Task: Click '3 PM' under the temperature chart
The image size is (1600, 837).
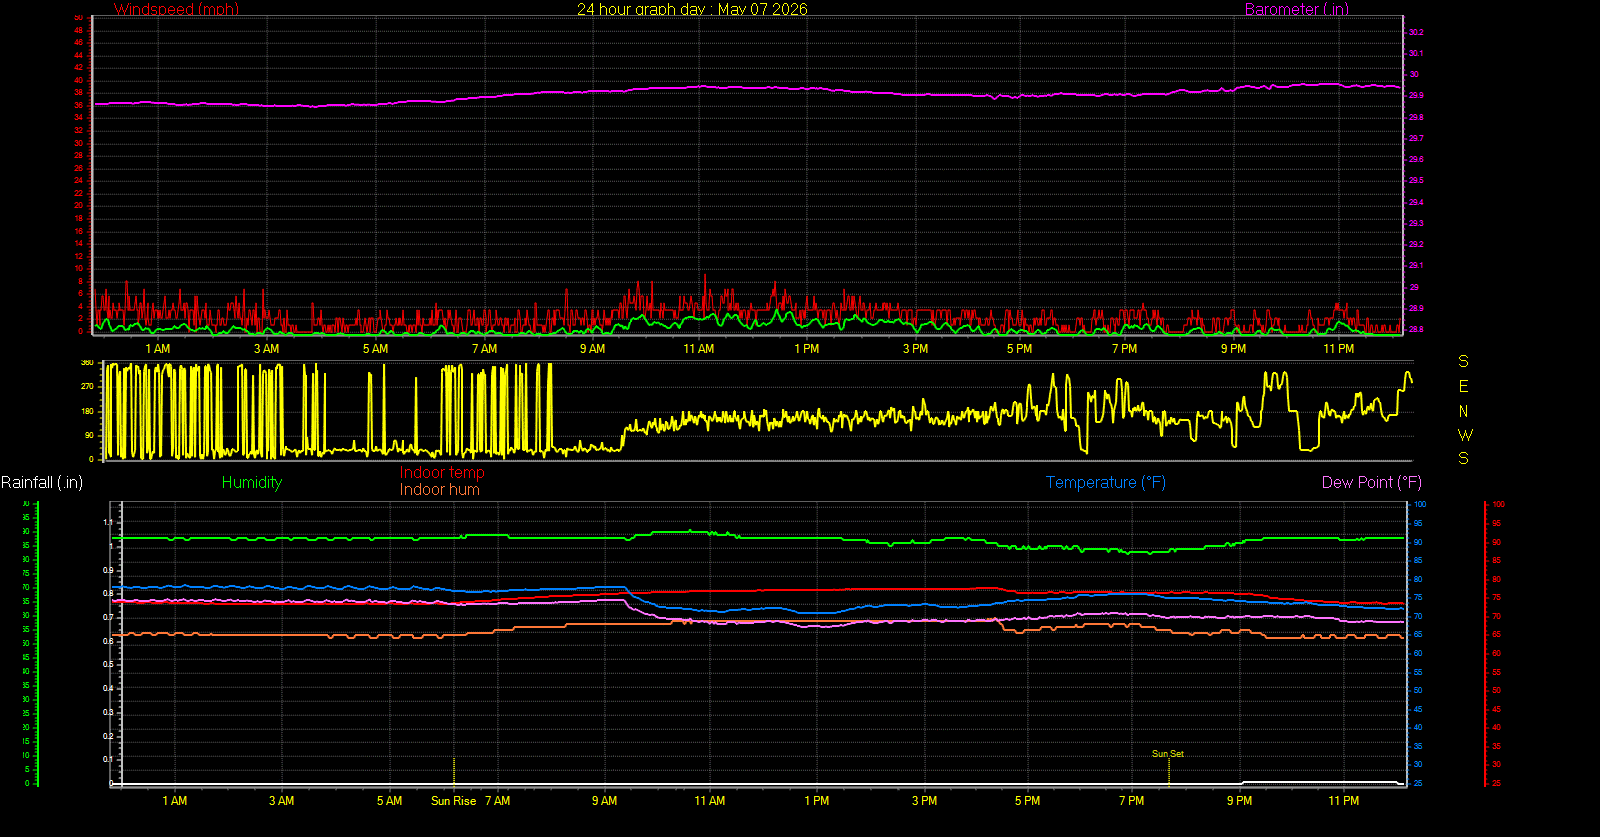Action: [x=925, y=801]
